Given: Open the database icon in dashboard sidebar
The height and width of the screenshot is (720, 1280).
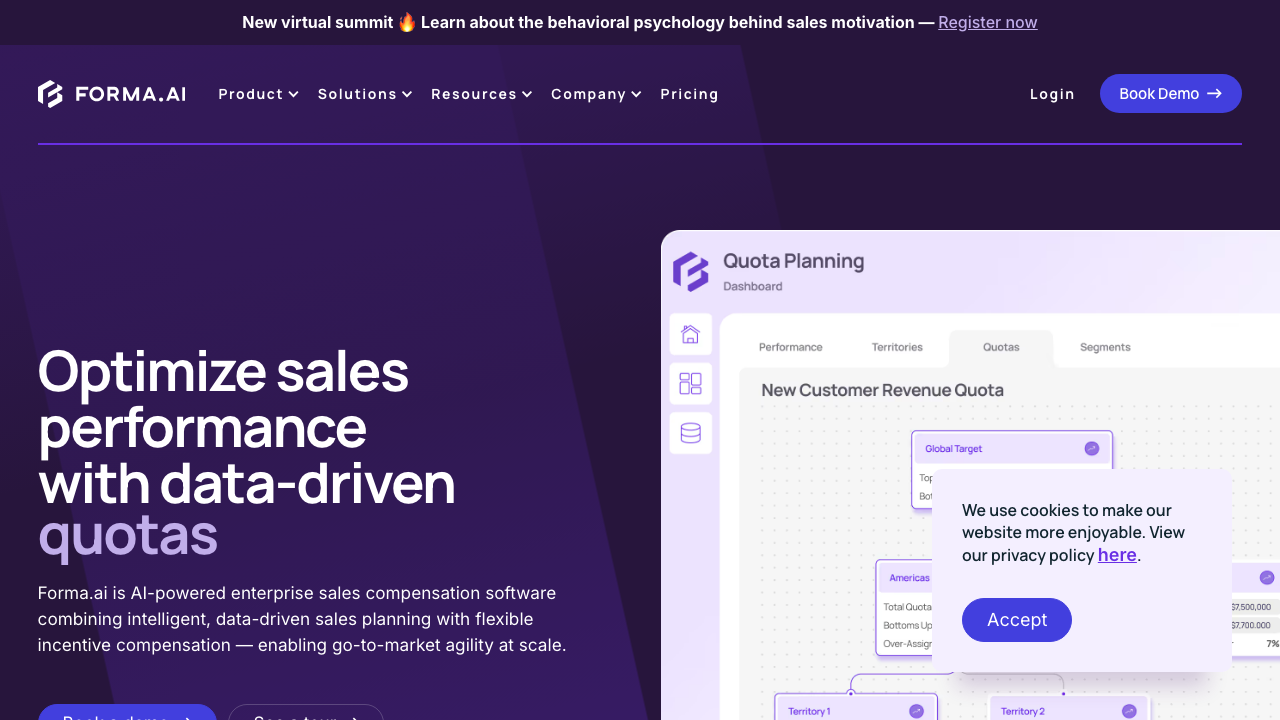Looking at the screenshot, I should click(690, 433).
